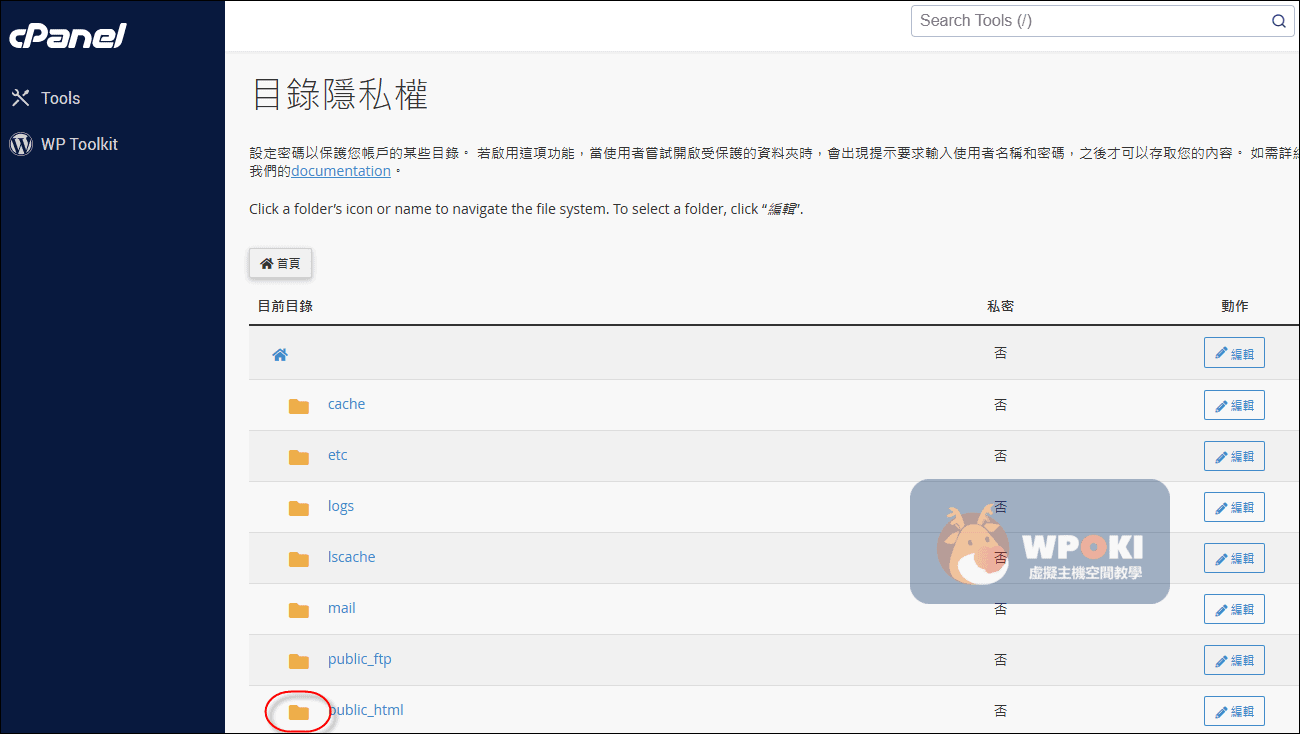Click 編輯 button for the mail folder

(x=1234, y=609)
